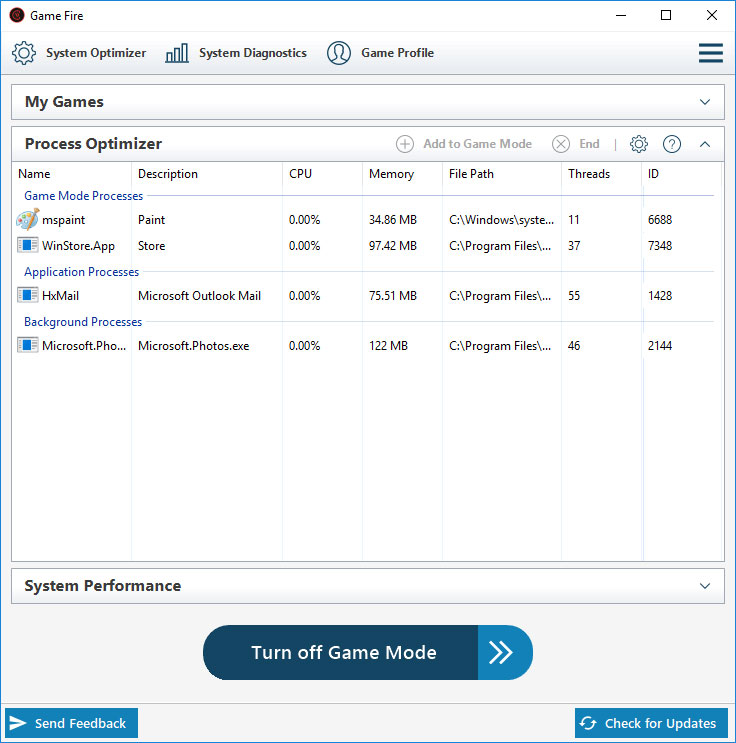Click thread count 46
Screen dimensions: 736x743
(574, 345)
